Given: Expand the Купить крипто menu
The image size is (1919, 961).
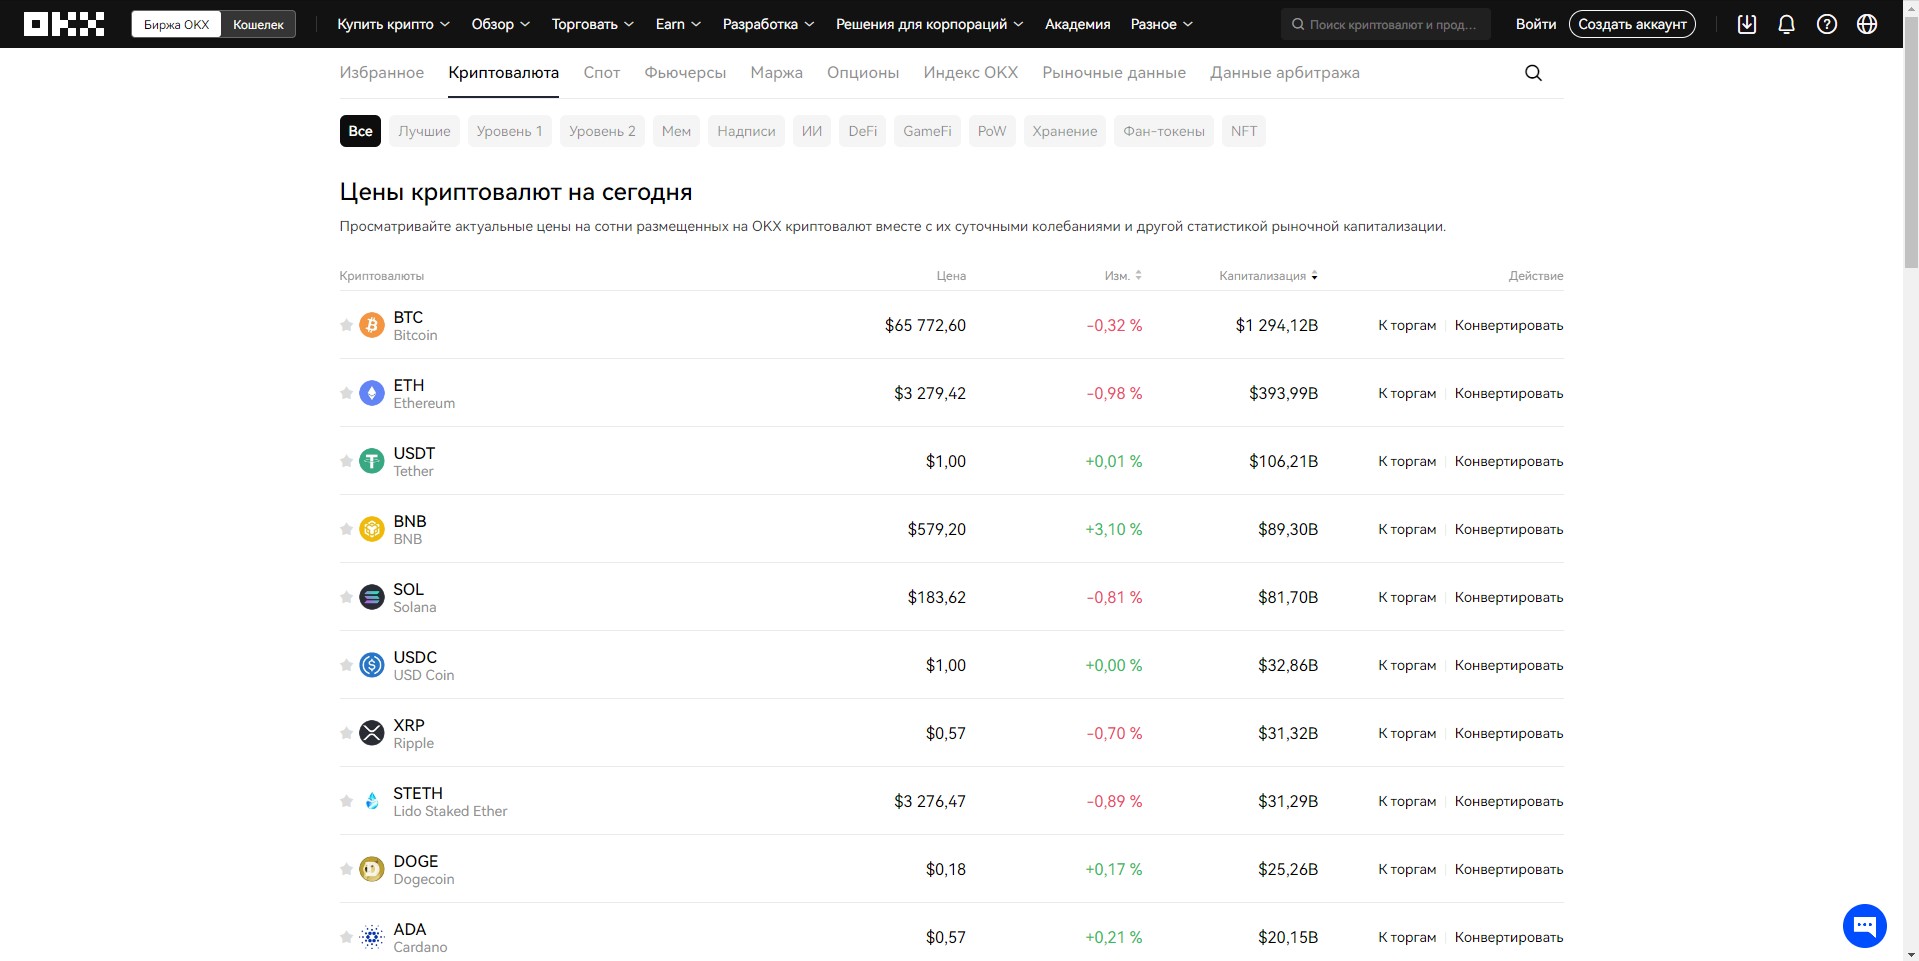Looking at the screenshot, I should [393, 24].
